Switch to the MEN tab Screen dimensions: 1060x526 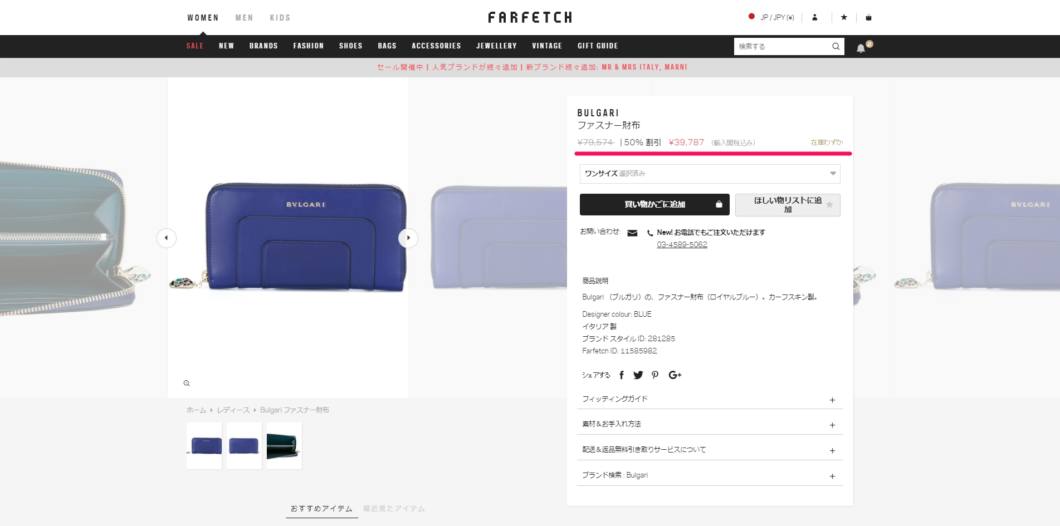pyautogui.click(x=244, y=18)
